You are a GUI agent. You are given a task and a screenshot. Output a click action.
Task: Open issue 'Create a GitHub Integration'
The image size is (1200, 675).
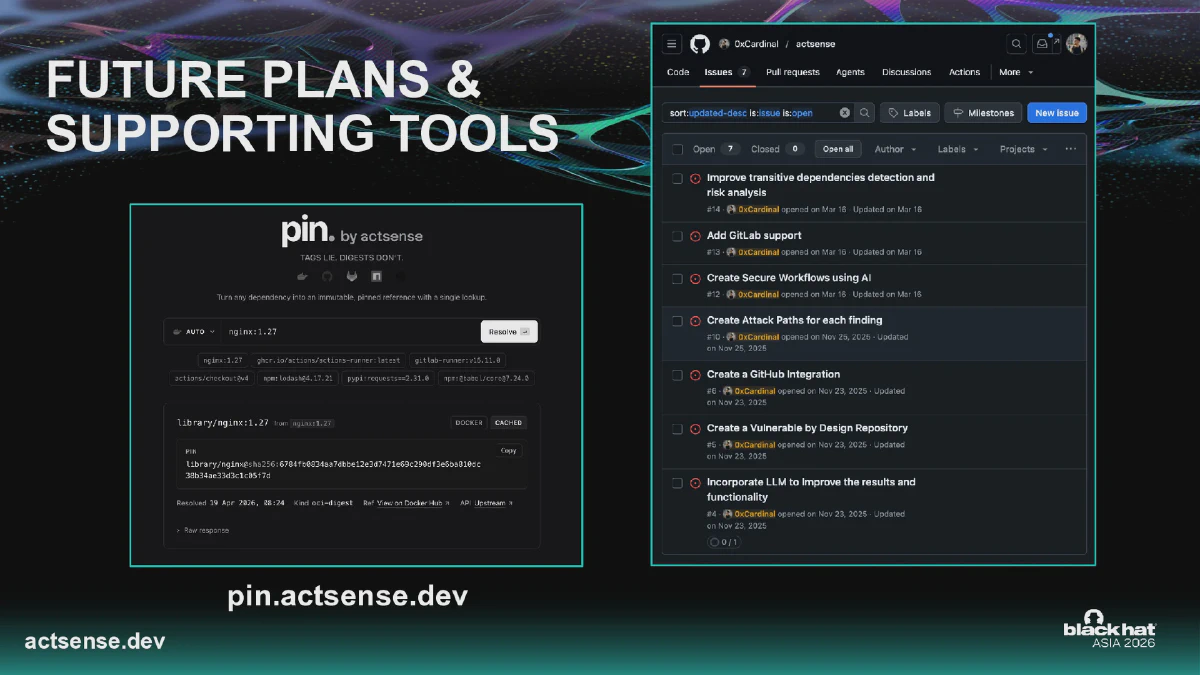[773, 375]
